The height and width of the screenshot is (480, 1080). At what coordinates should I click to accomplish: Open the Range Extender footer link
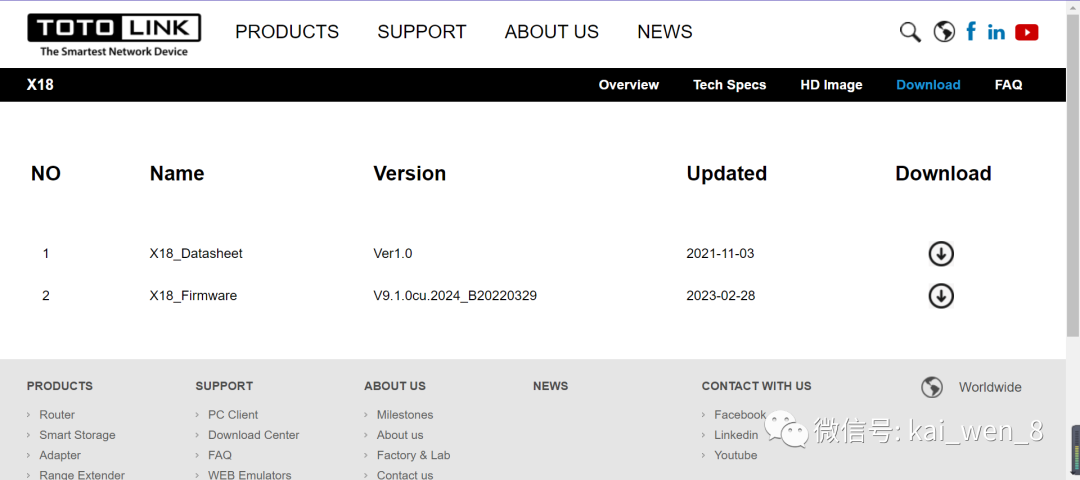(x=82, y=475)
